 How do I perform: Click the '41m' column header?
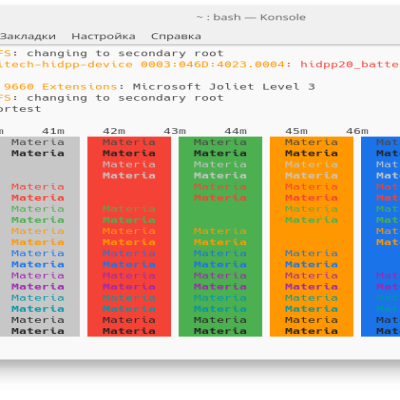pyautogui.click(x=53, y=131)
